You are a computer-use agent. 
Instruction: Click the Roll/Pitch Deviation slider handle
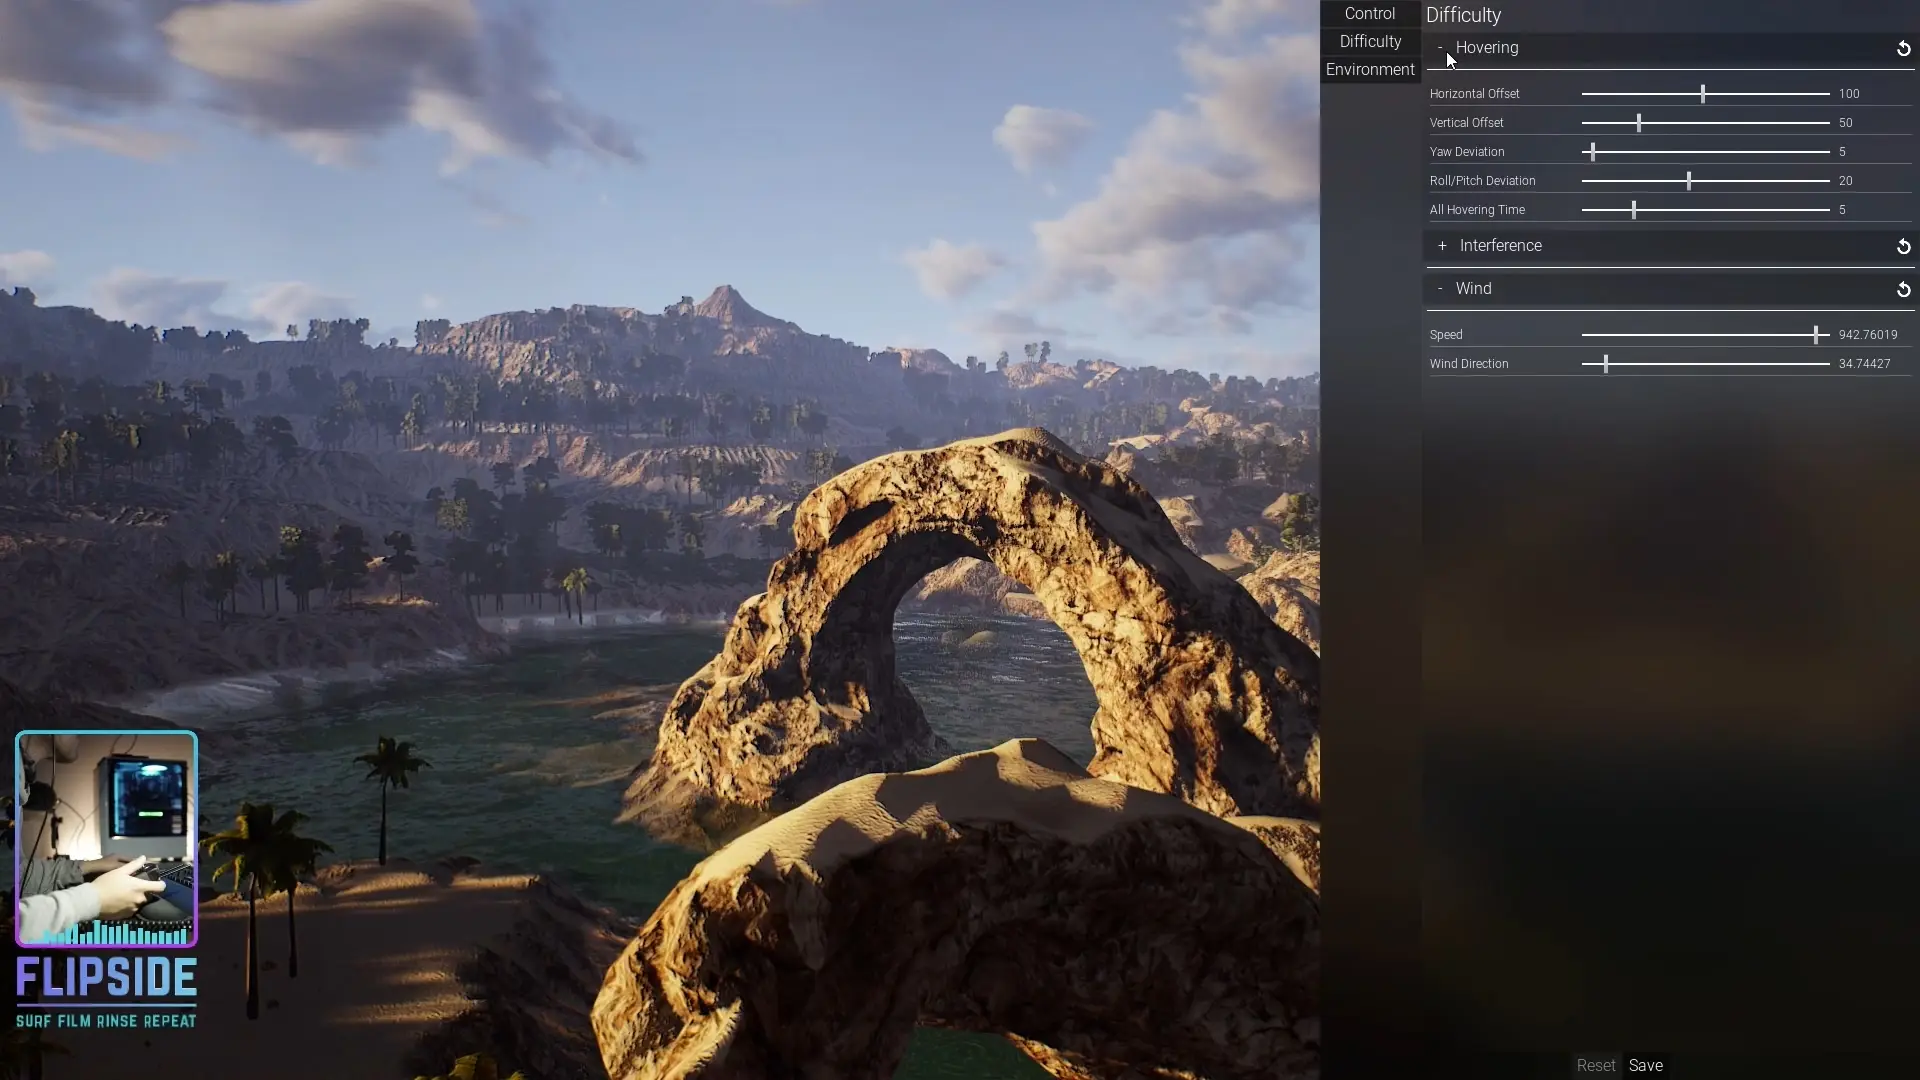1689,181
